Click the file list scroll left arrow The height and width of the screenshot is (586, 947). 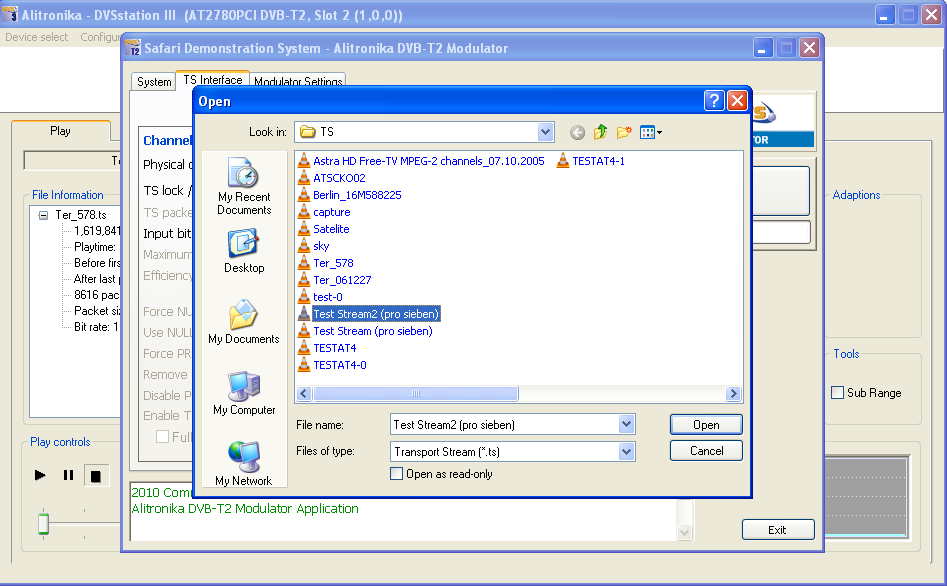pyautogui.click(x=304, y=394)
